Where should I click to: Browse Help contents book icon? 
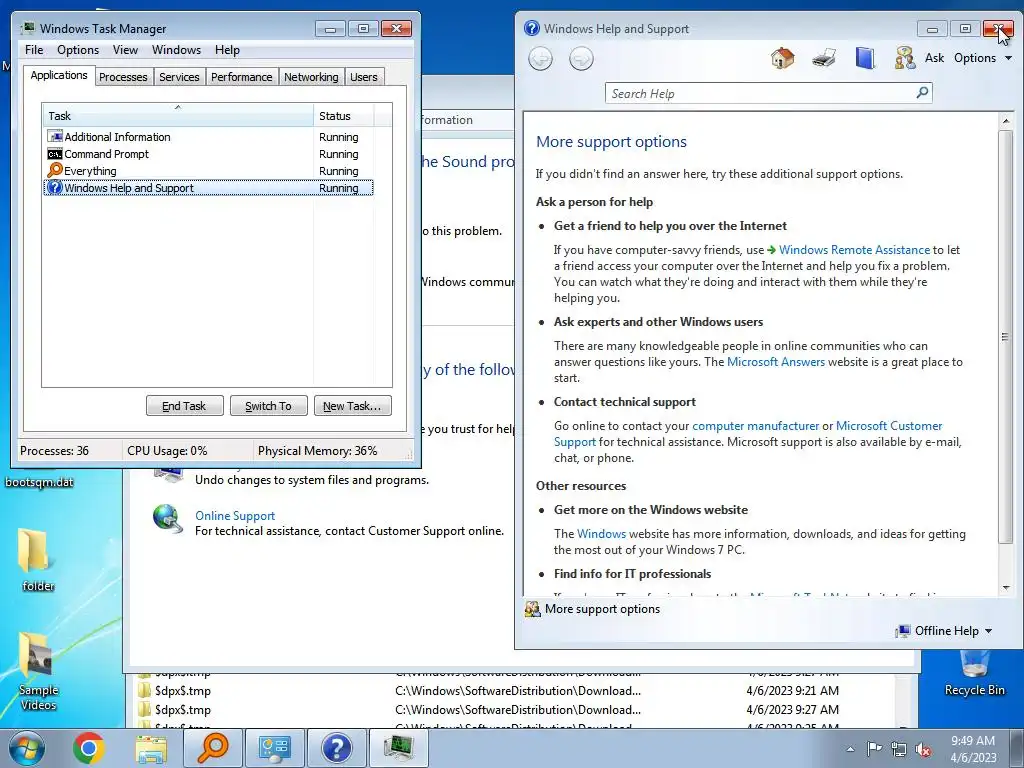pyautogui.click(x=865, y=58)
